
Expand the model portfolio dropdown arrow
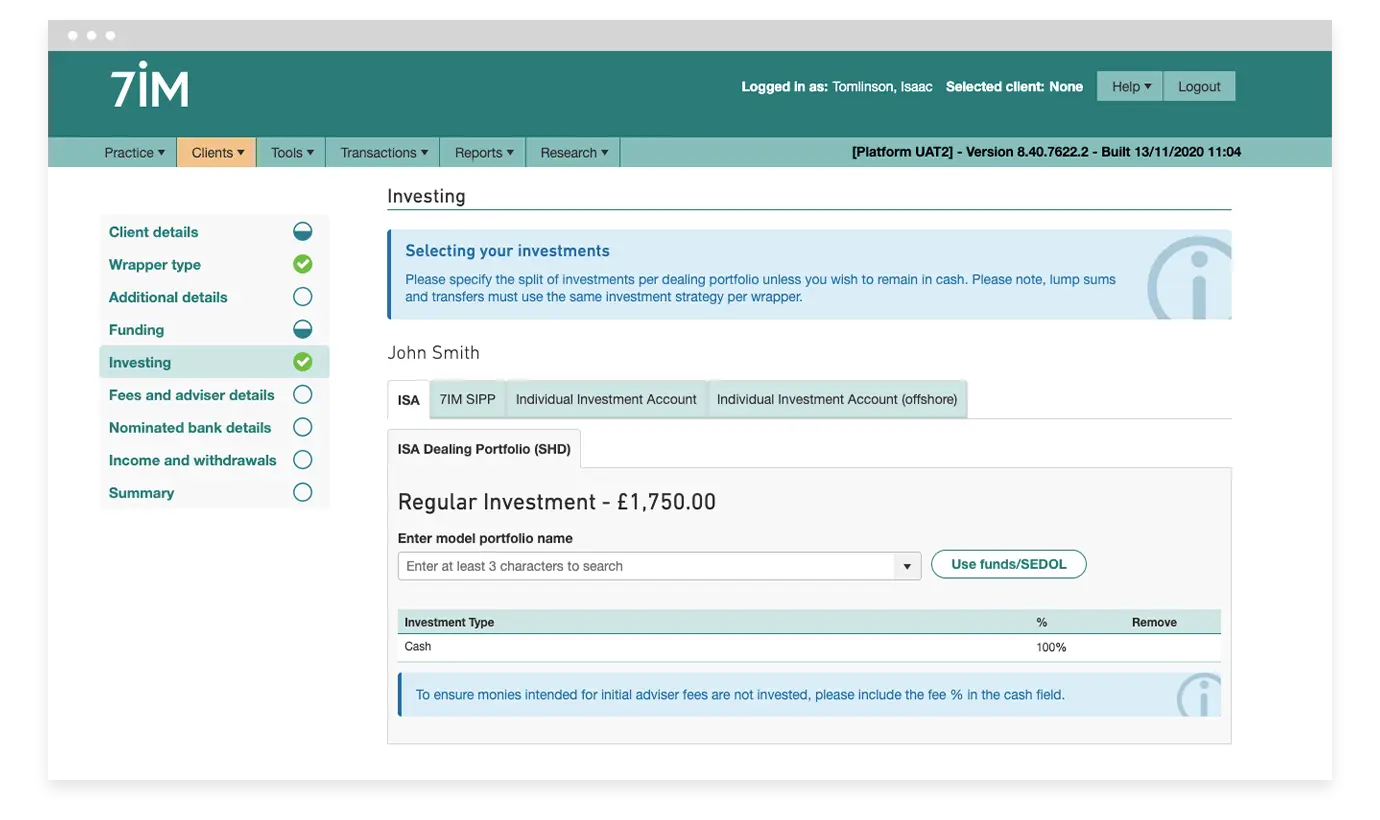(906, 567)
